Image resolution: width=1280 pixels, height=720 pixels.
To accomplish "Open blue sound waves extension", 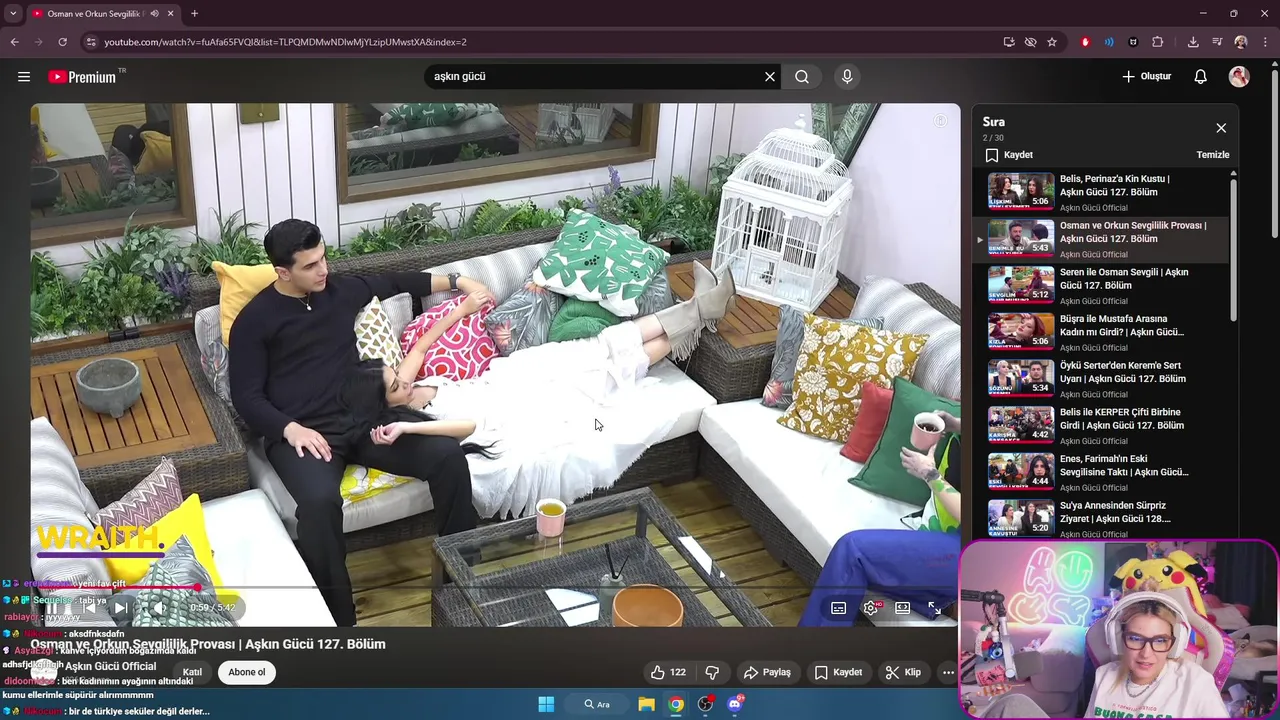I will coord(1109,42).
